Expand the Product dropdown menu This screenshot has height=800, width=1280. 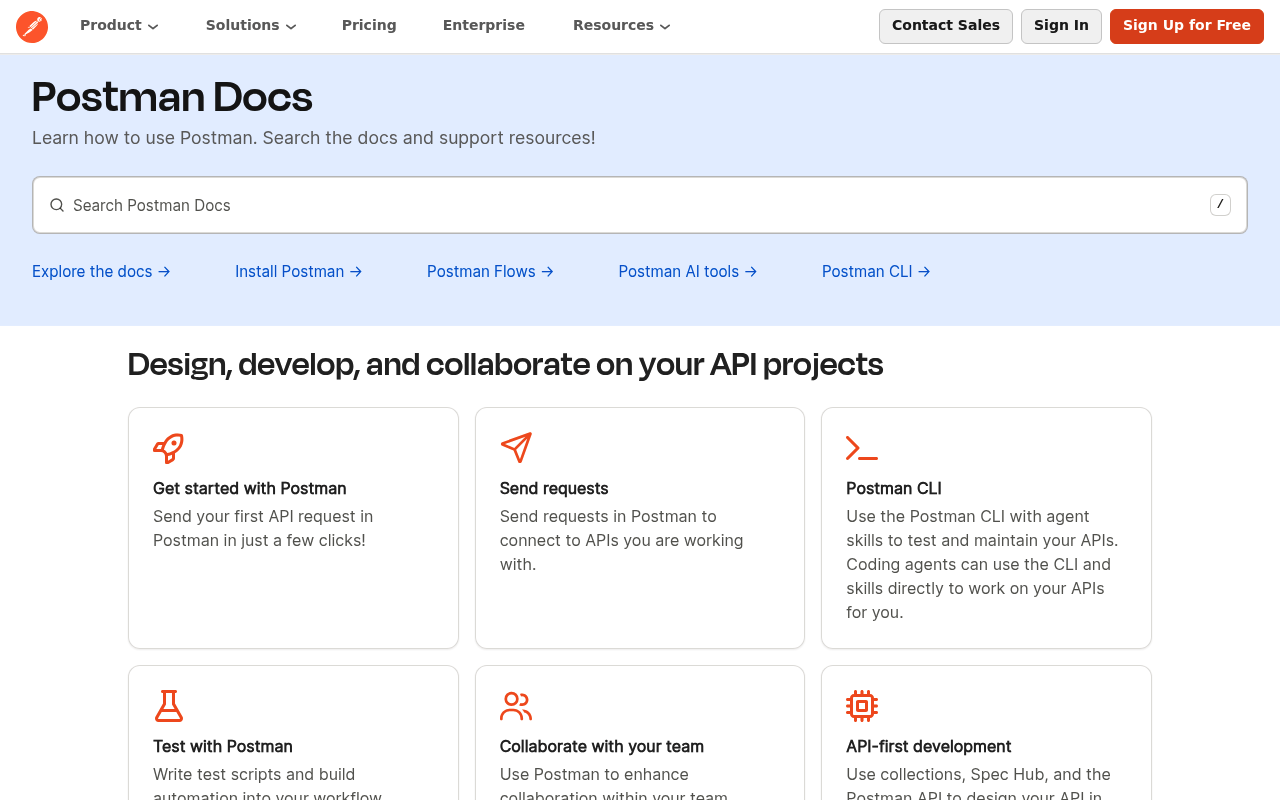click(x=119, y=25)
